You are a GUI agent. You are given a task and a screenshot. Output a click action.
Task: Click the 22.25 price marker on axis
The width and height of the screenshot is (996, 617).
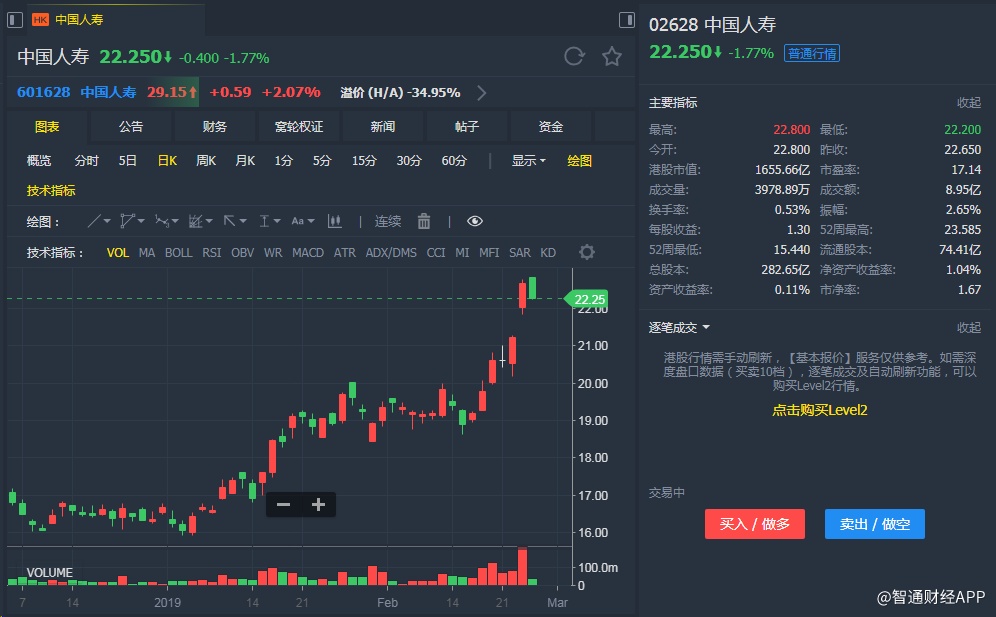point(590,299)
